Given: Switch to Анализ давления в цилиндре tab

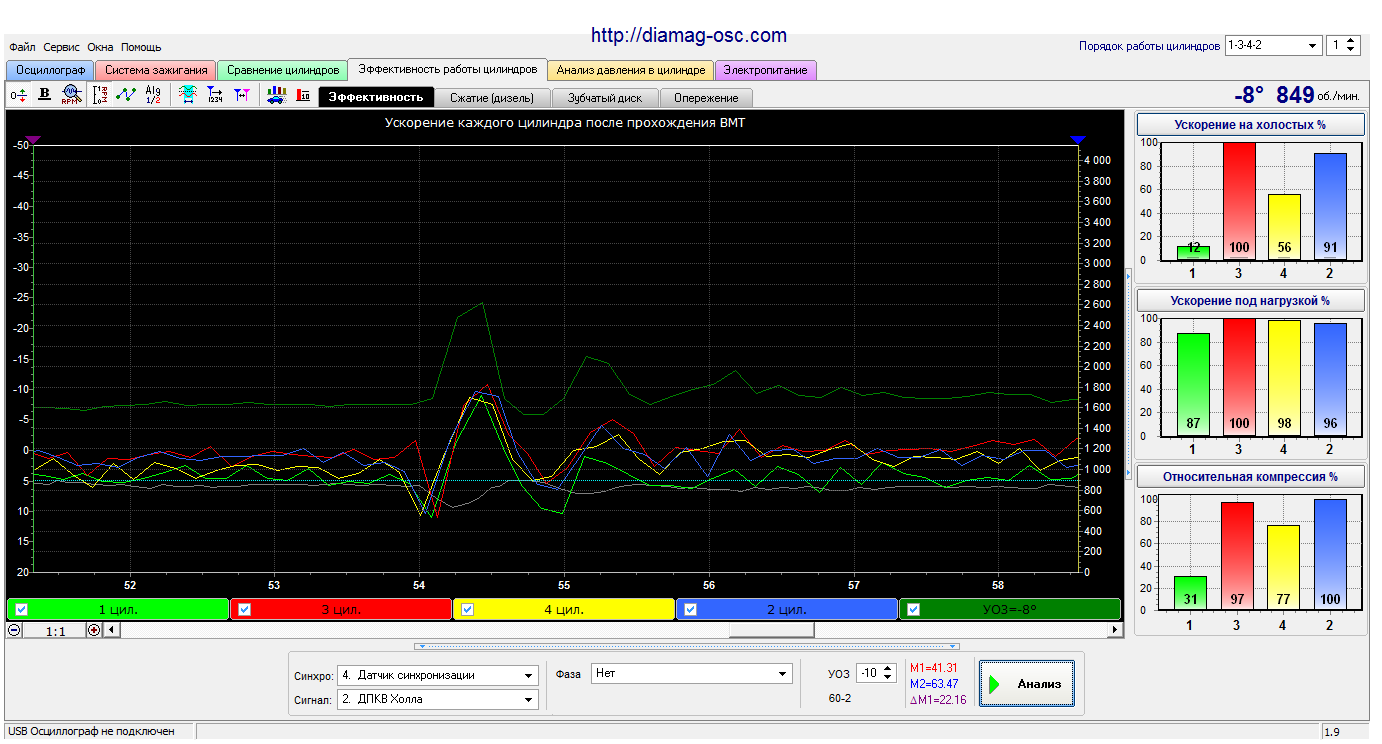Looking at the screenshot, I should coord(631,70).
